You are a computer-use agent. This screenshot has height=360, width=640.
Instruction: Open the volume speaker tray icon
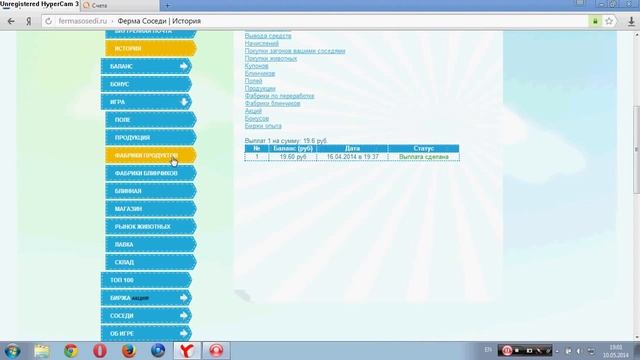click(579, 351)
